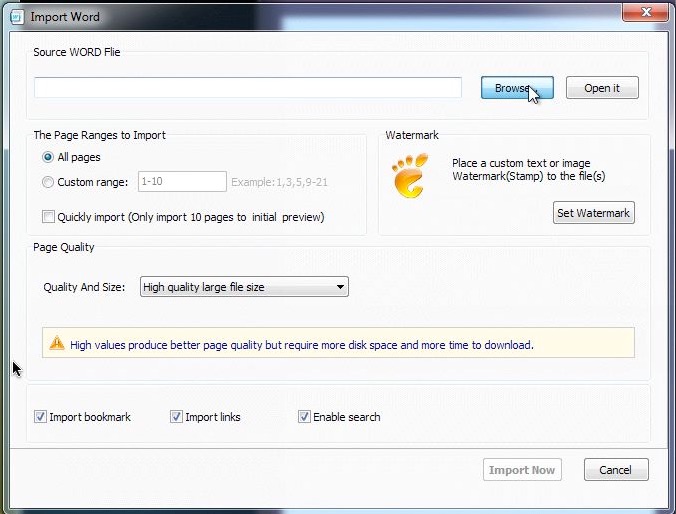Select the All pages radio button
Image resolution: width=676 pixels, height=514 pixels.
pos(48,157)
